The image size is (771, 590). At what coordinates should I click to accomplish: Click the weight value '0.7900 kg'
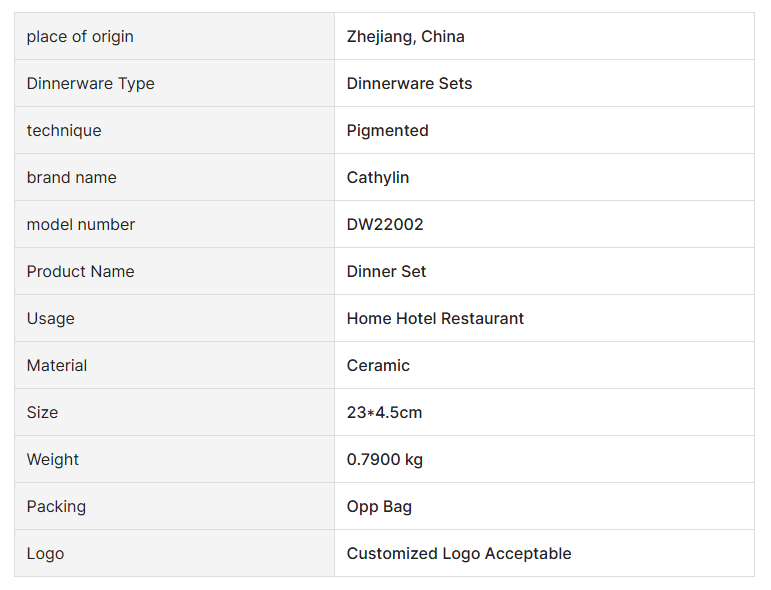384,460
